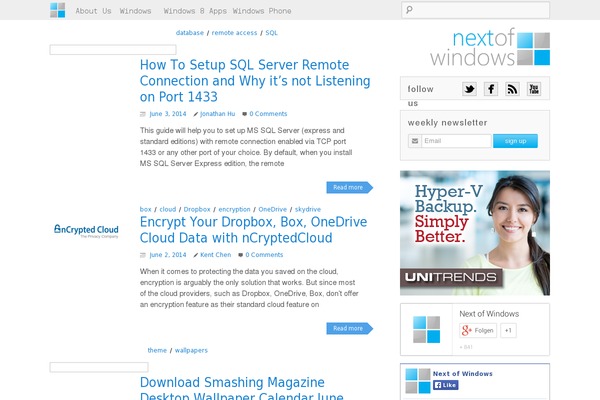Click the June 3, 2014 date link
Image resolution: width=600 pixels, height=400 pixels.
[168, 114]
